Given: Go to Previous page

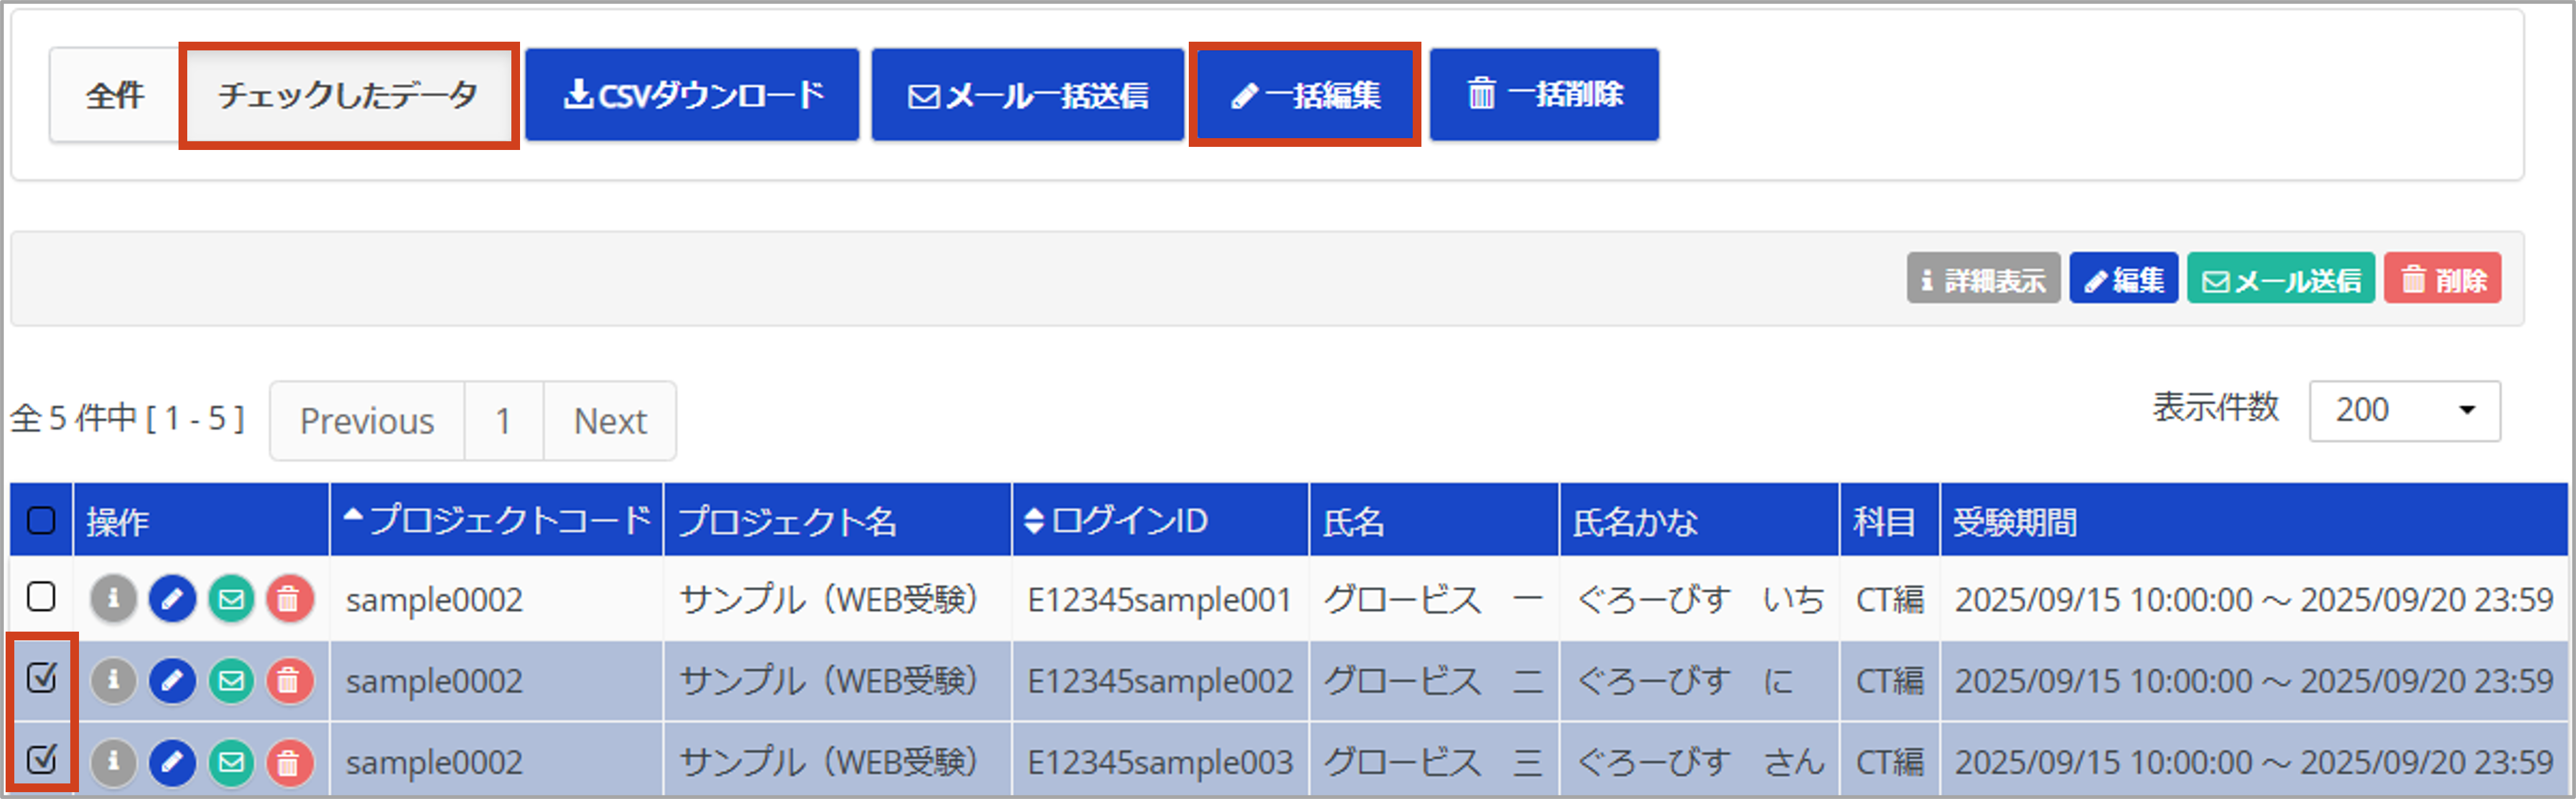Looking at the screenshot, I should pos(367,421).
